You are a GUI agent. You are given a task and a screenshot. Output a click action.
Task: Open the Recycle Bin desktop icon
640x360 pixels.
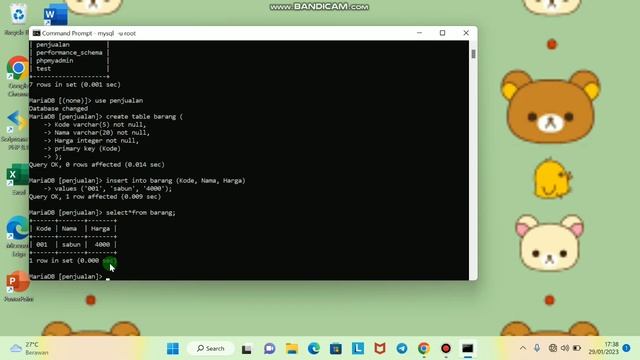pyautogui.click(x=18, y=18)
